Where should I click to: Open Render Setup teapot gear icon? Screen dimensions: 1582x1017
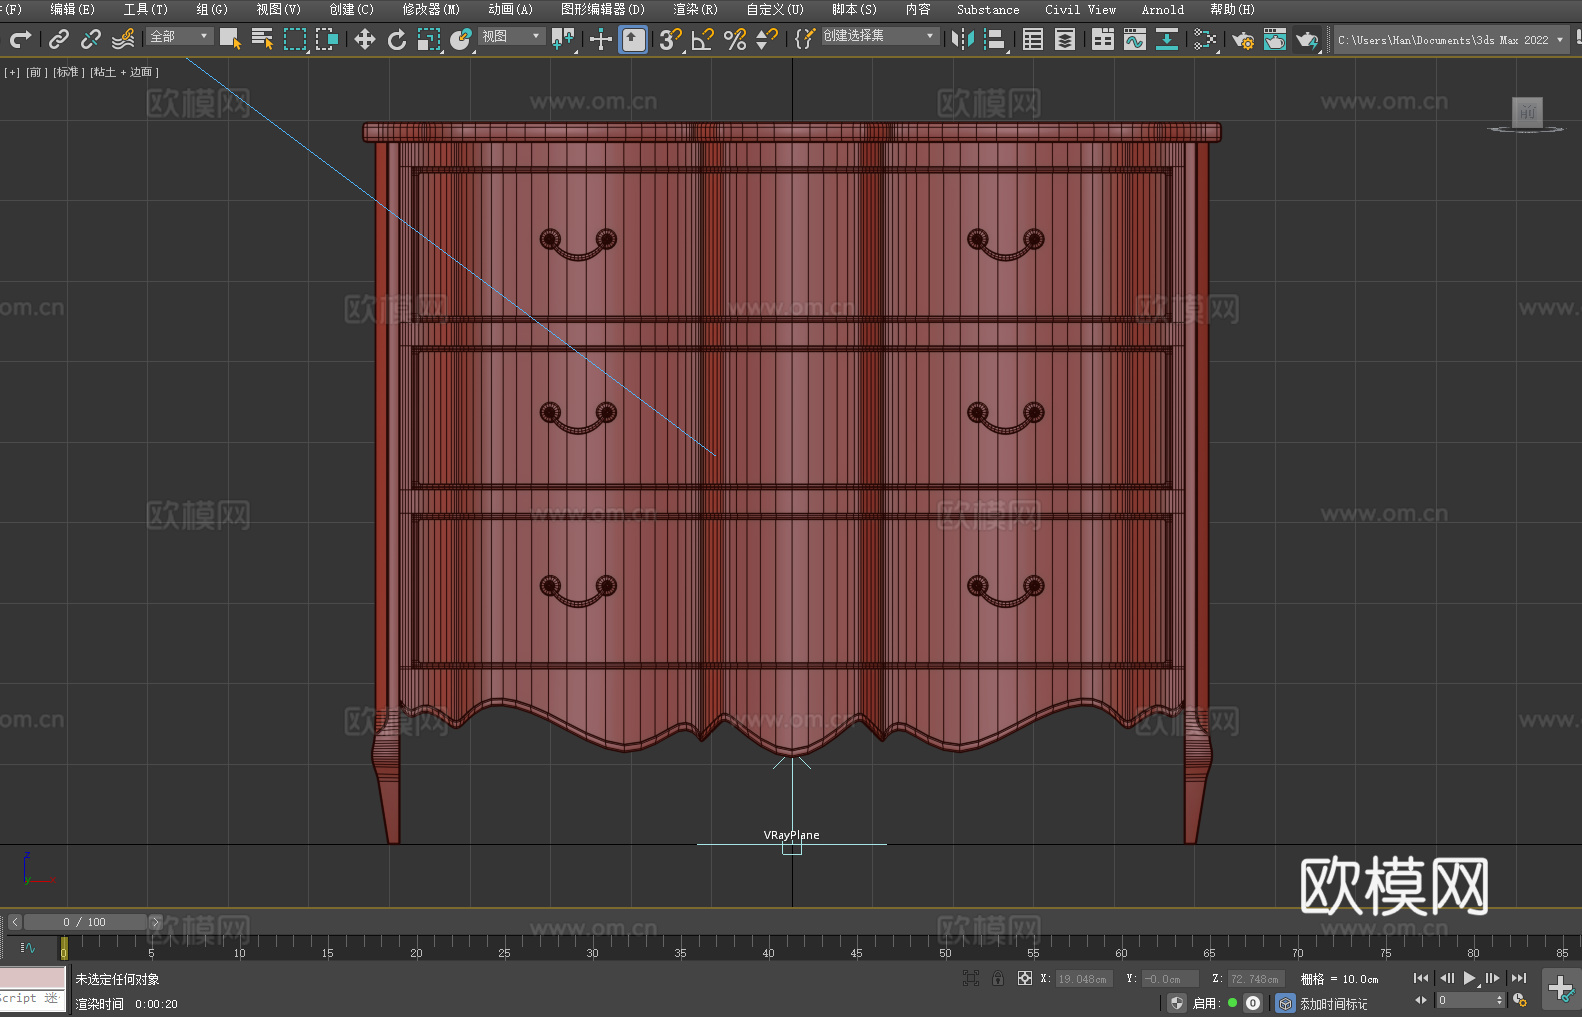pyautogui.click(x=1243, y=39)
